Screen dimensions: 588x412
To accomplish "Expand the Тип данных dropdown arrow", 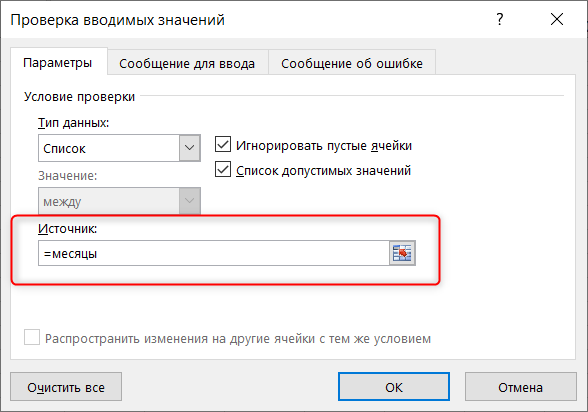I will pyautogui.click(x=189, y=148).
